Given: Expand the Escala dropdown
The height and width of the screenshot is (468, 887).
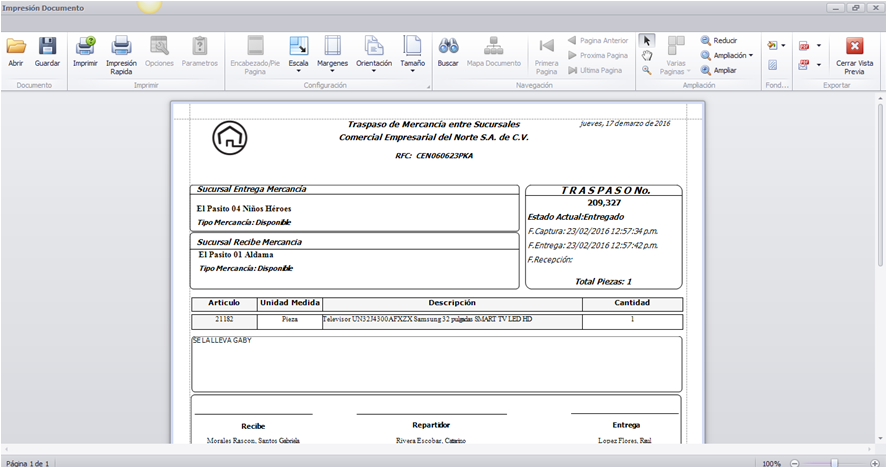Looking at the screenshot, I should pyautogui.click(x=299, y=54).
